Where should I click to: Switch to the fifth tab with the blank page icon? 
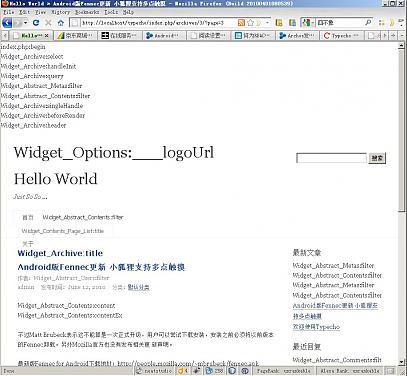point(209,35)
